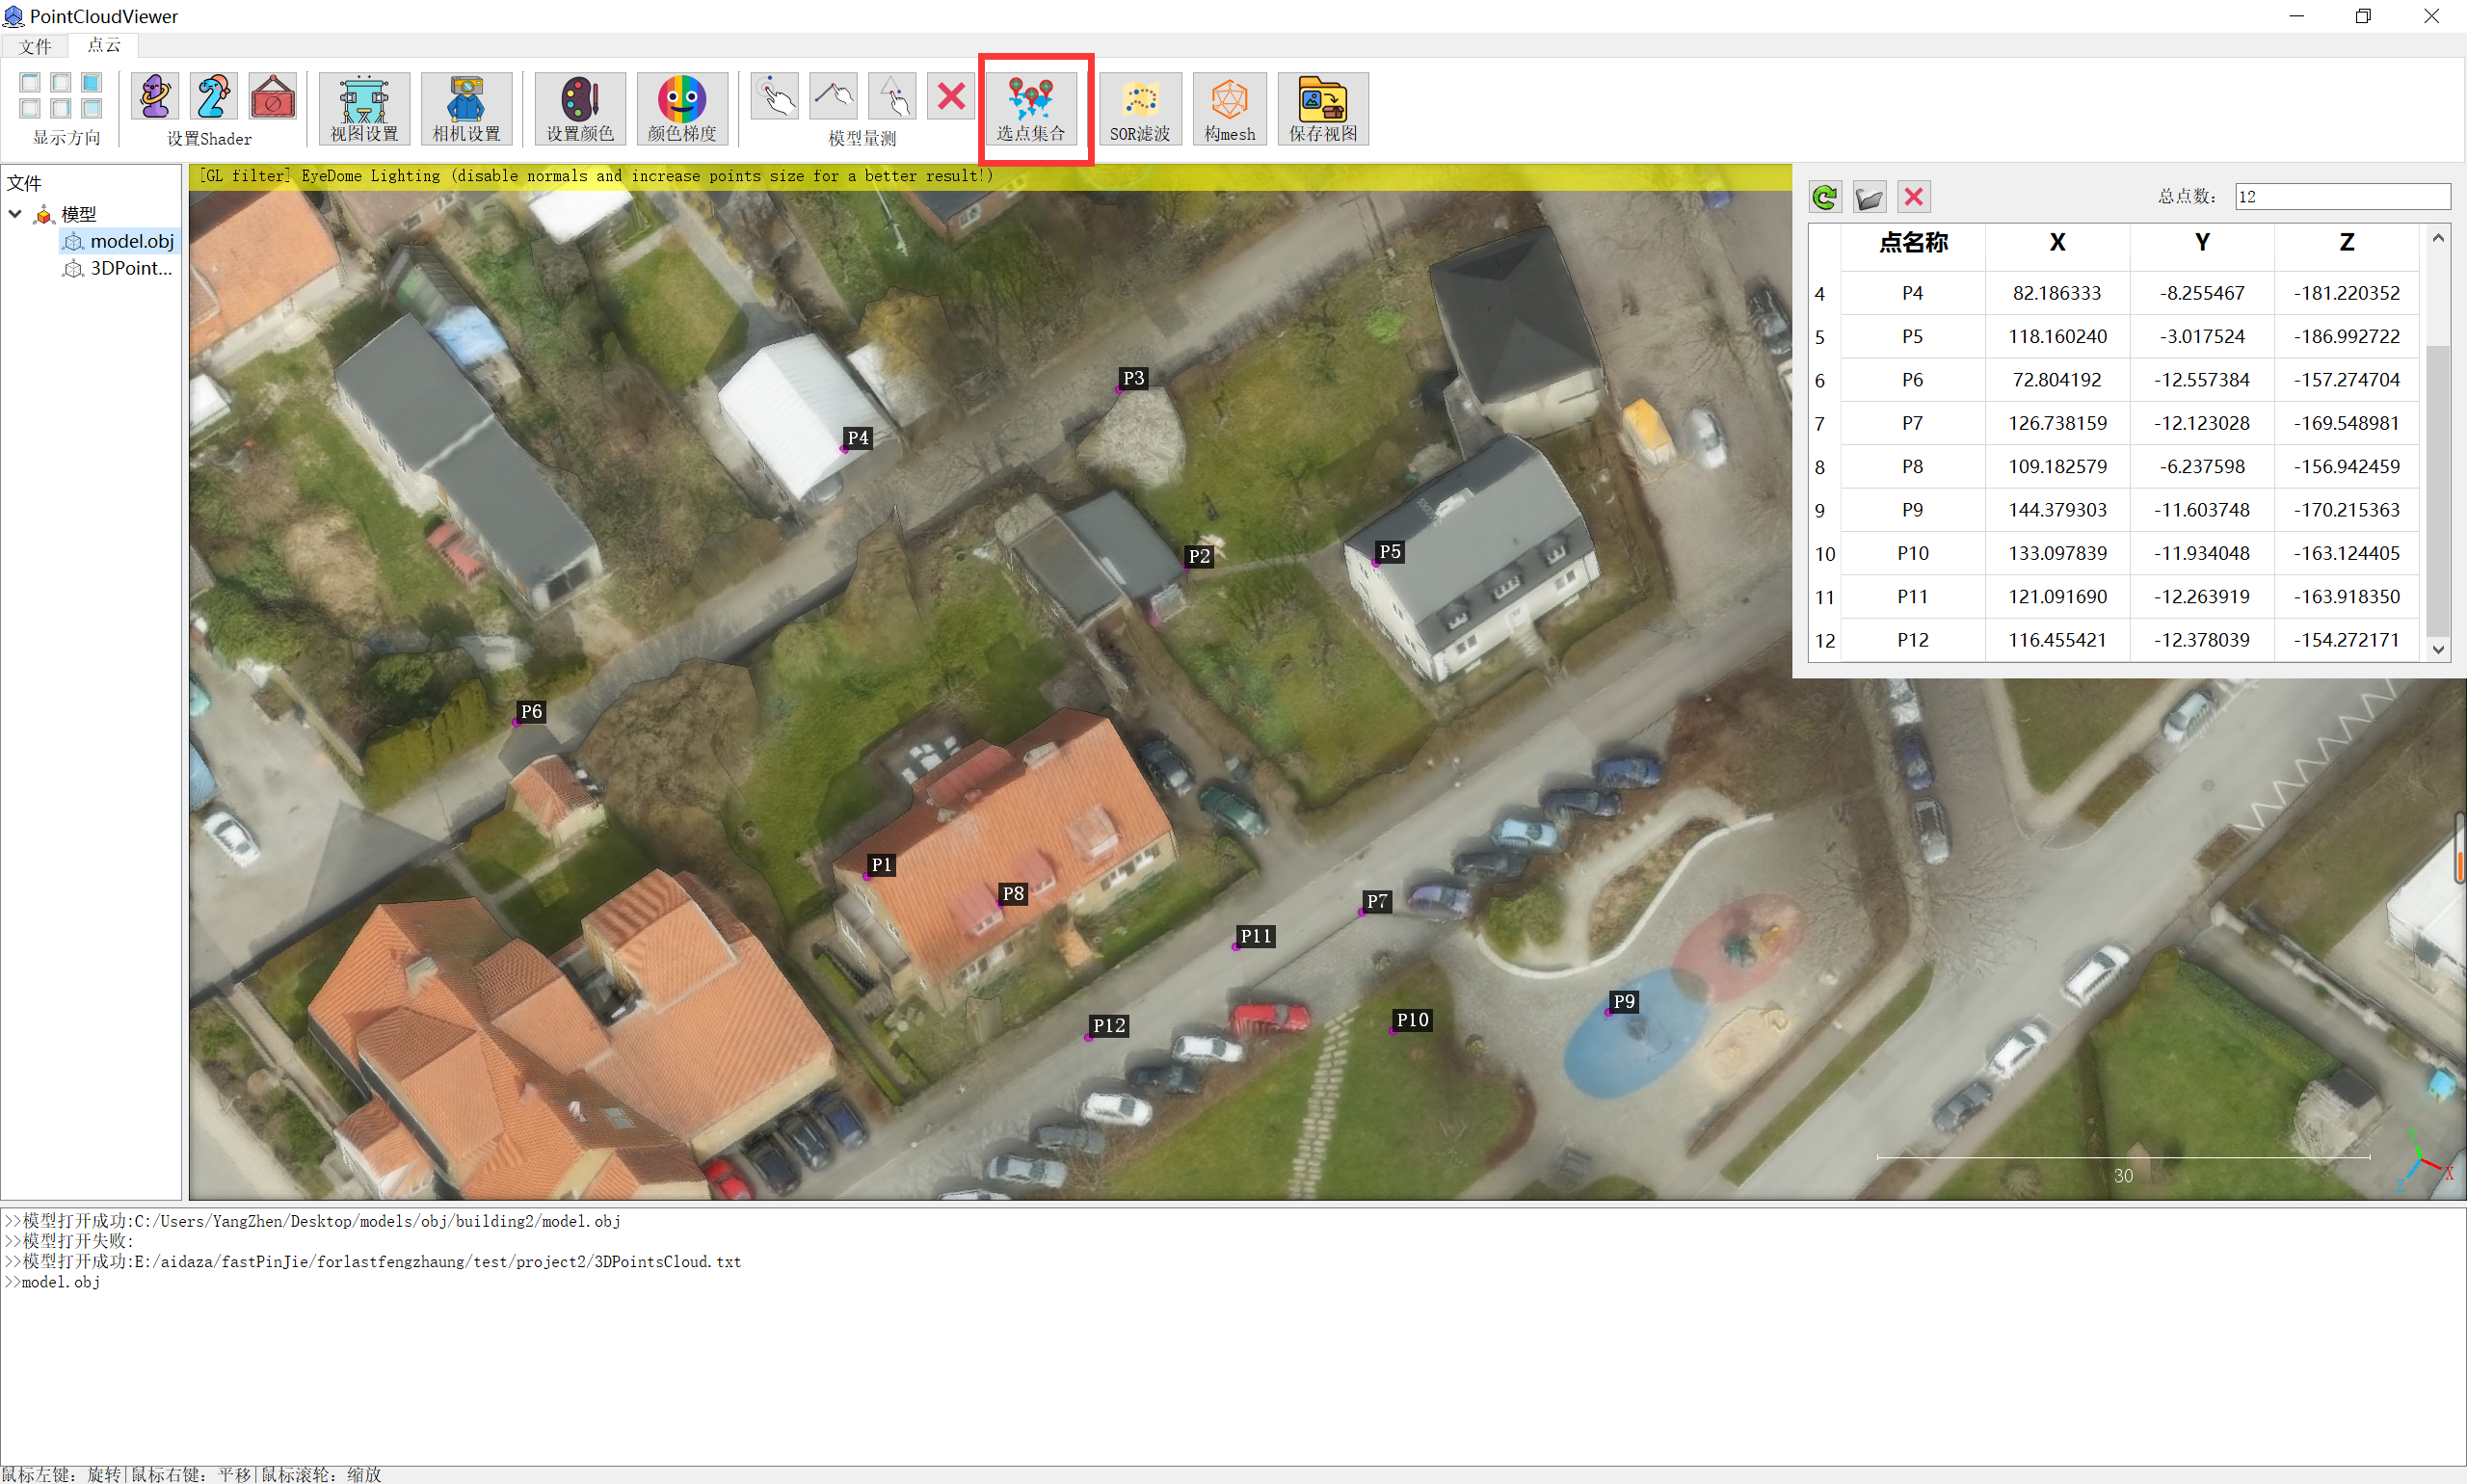
Task: Activate 选点集合 point picking tool
Action: pyautogui.click(x=1031, y=108)
